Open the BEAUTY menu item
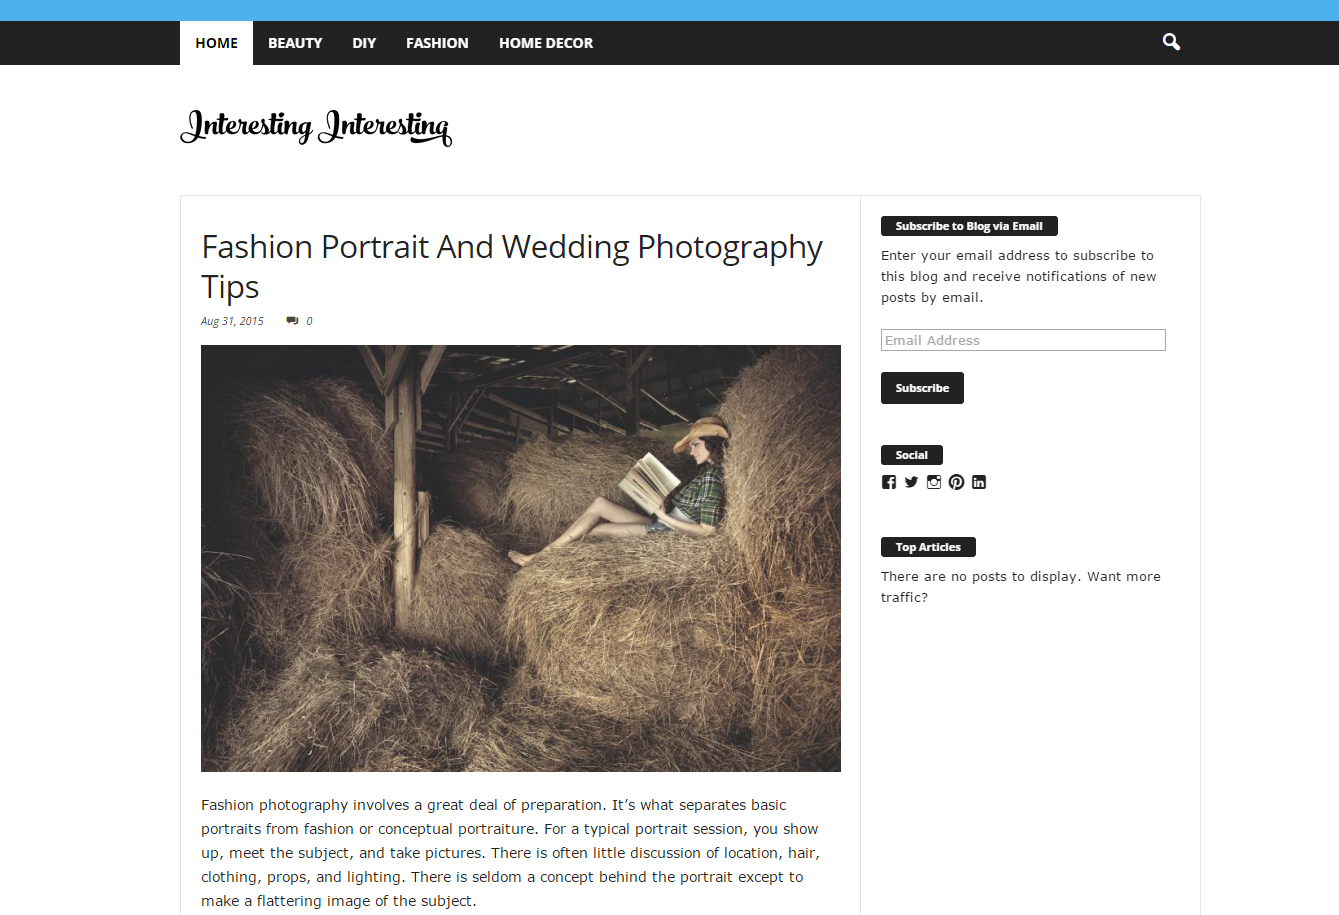Screen dimensions: 1339x915 (x=295, y=43)
